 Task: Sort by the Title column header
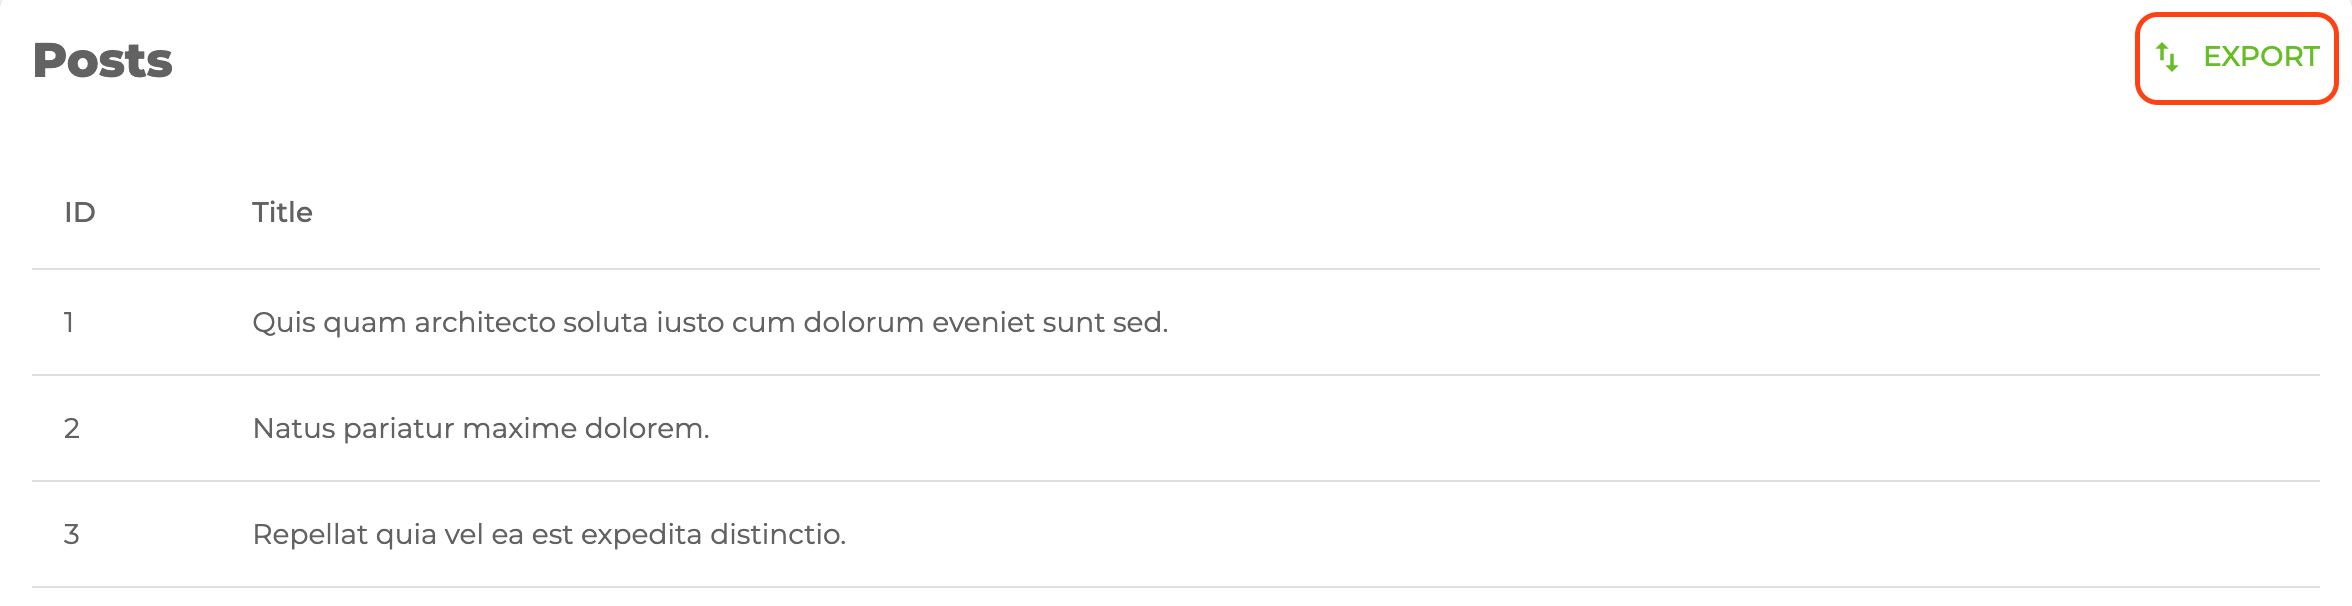[x=283, y=212]
